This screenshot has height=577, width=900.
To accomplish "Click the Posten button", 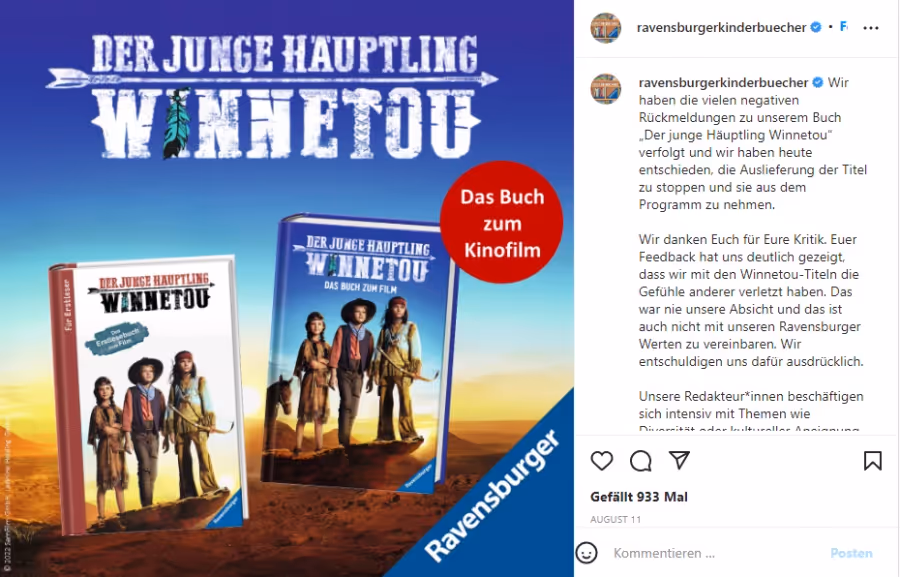I will [851, 553].
